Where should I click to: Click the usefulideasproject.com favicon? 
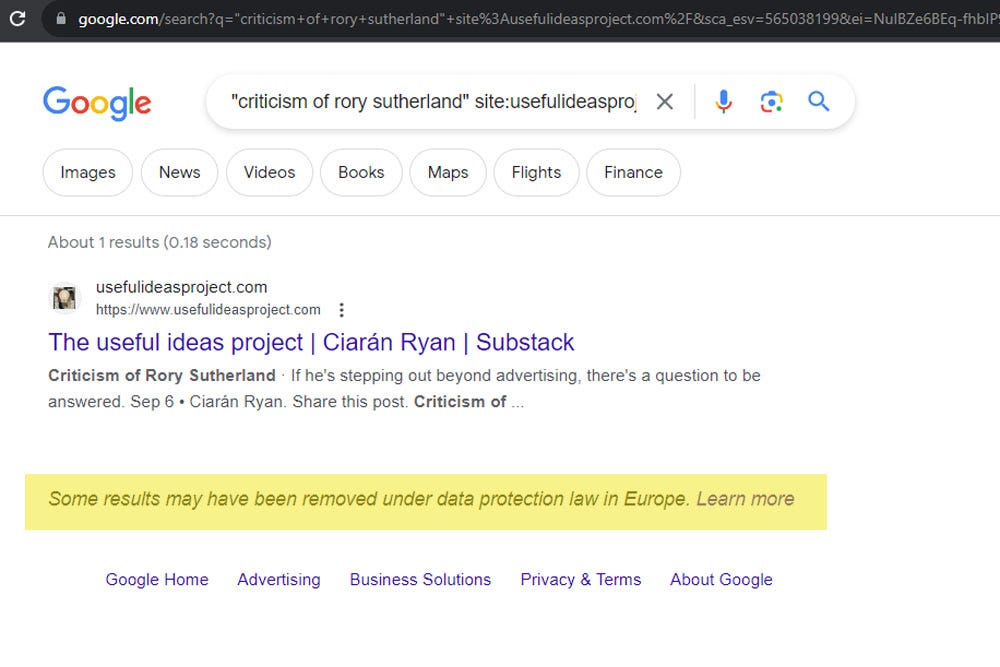(64, 298)
